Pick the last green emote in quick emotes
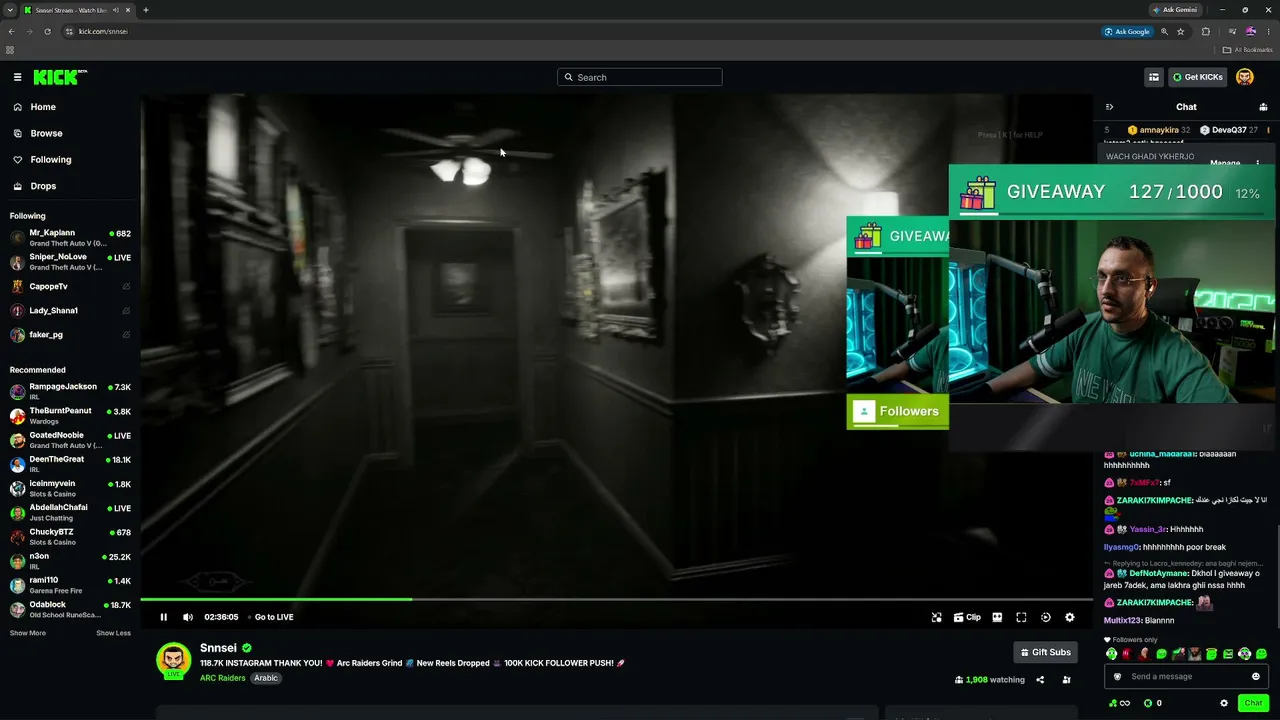1280x720 pixels. tap(1261, 654)
